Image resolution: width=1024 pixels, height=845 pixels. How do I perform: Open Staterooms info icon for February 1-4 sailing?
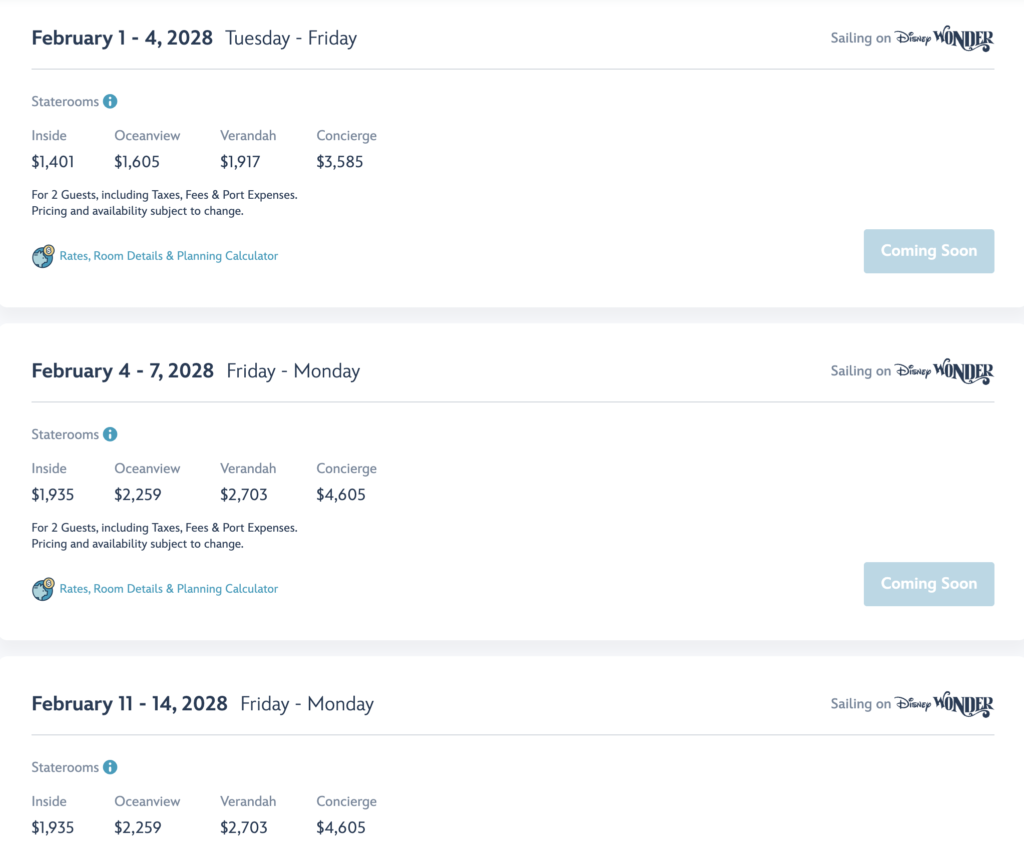(110, 101)
